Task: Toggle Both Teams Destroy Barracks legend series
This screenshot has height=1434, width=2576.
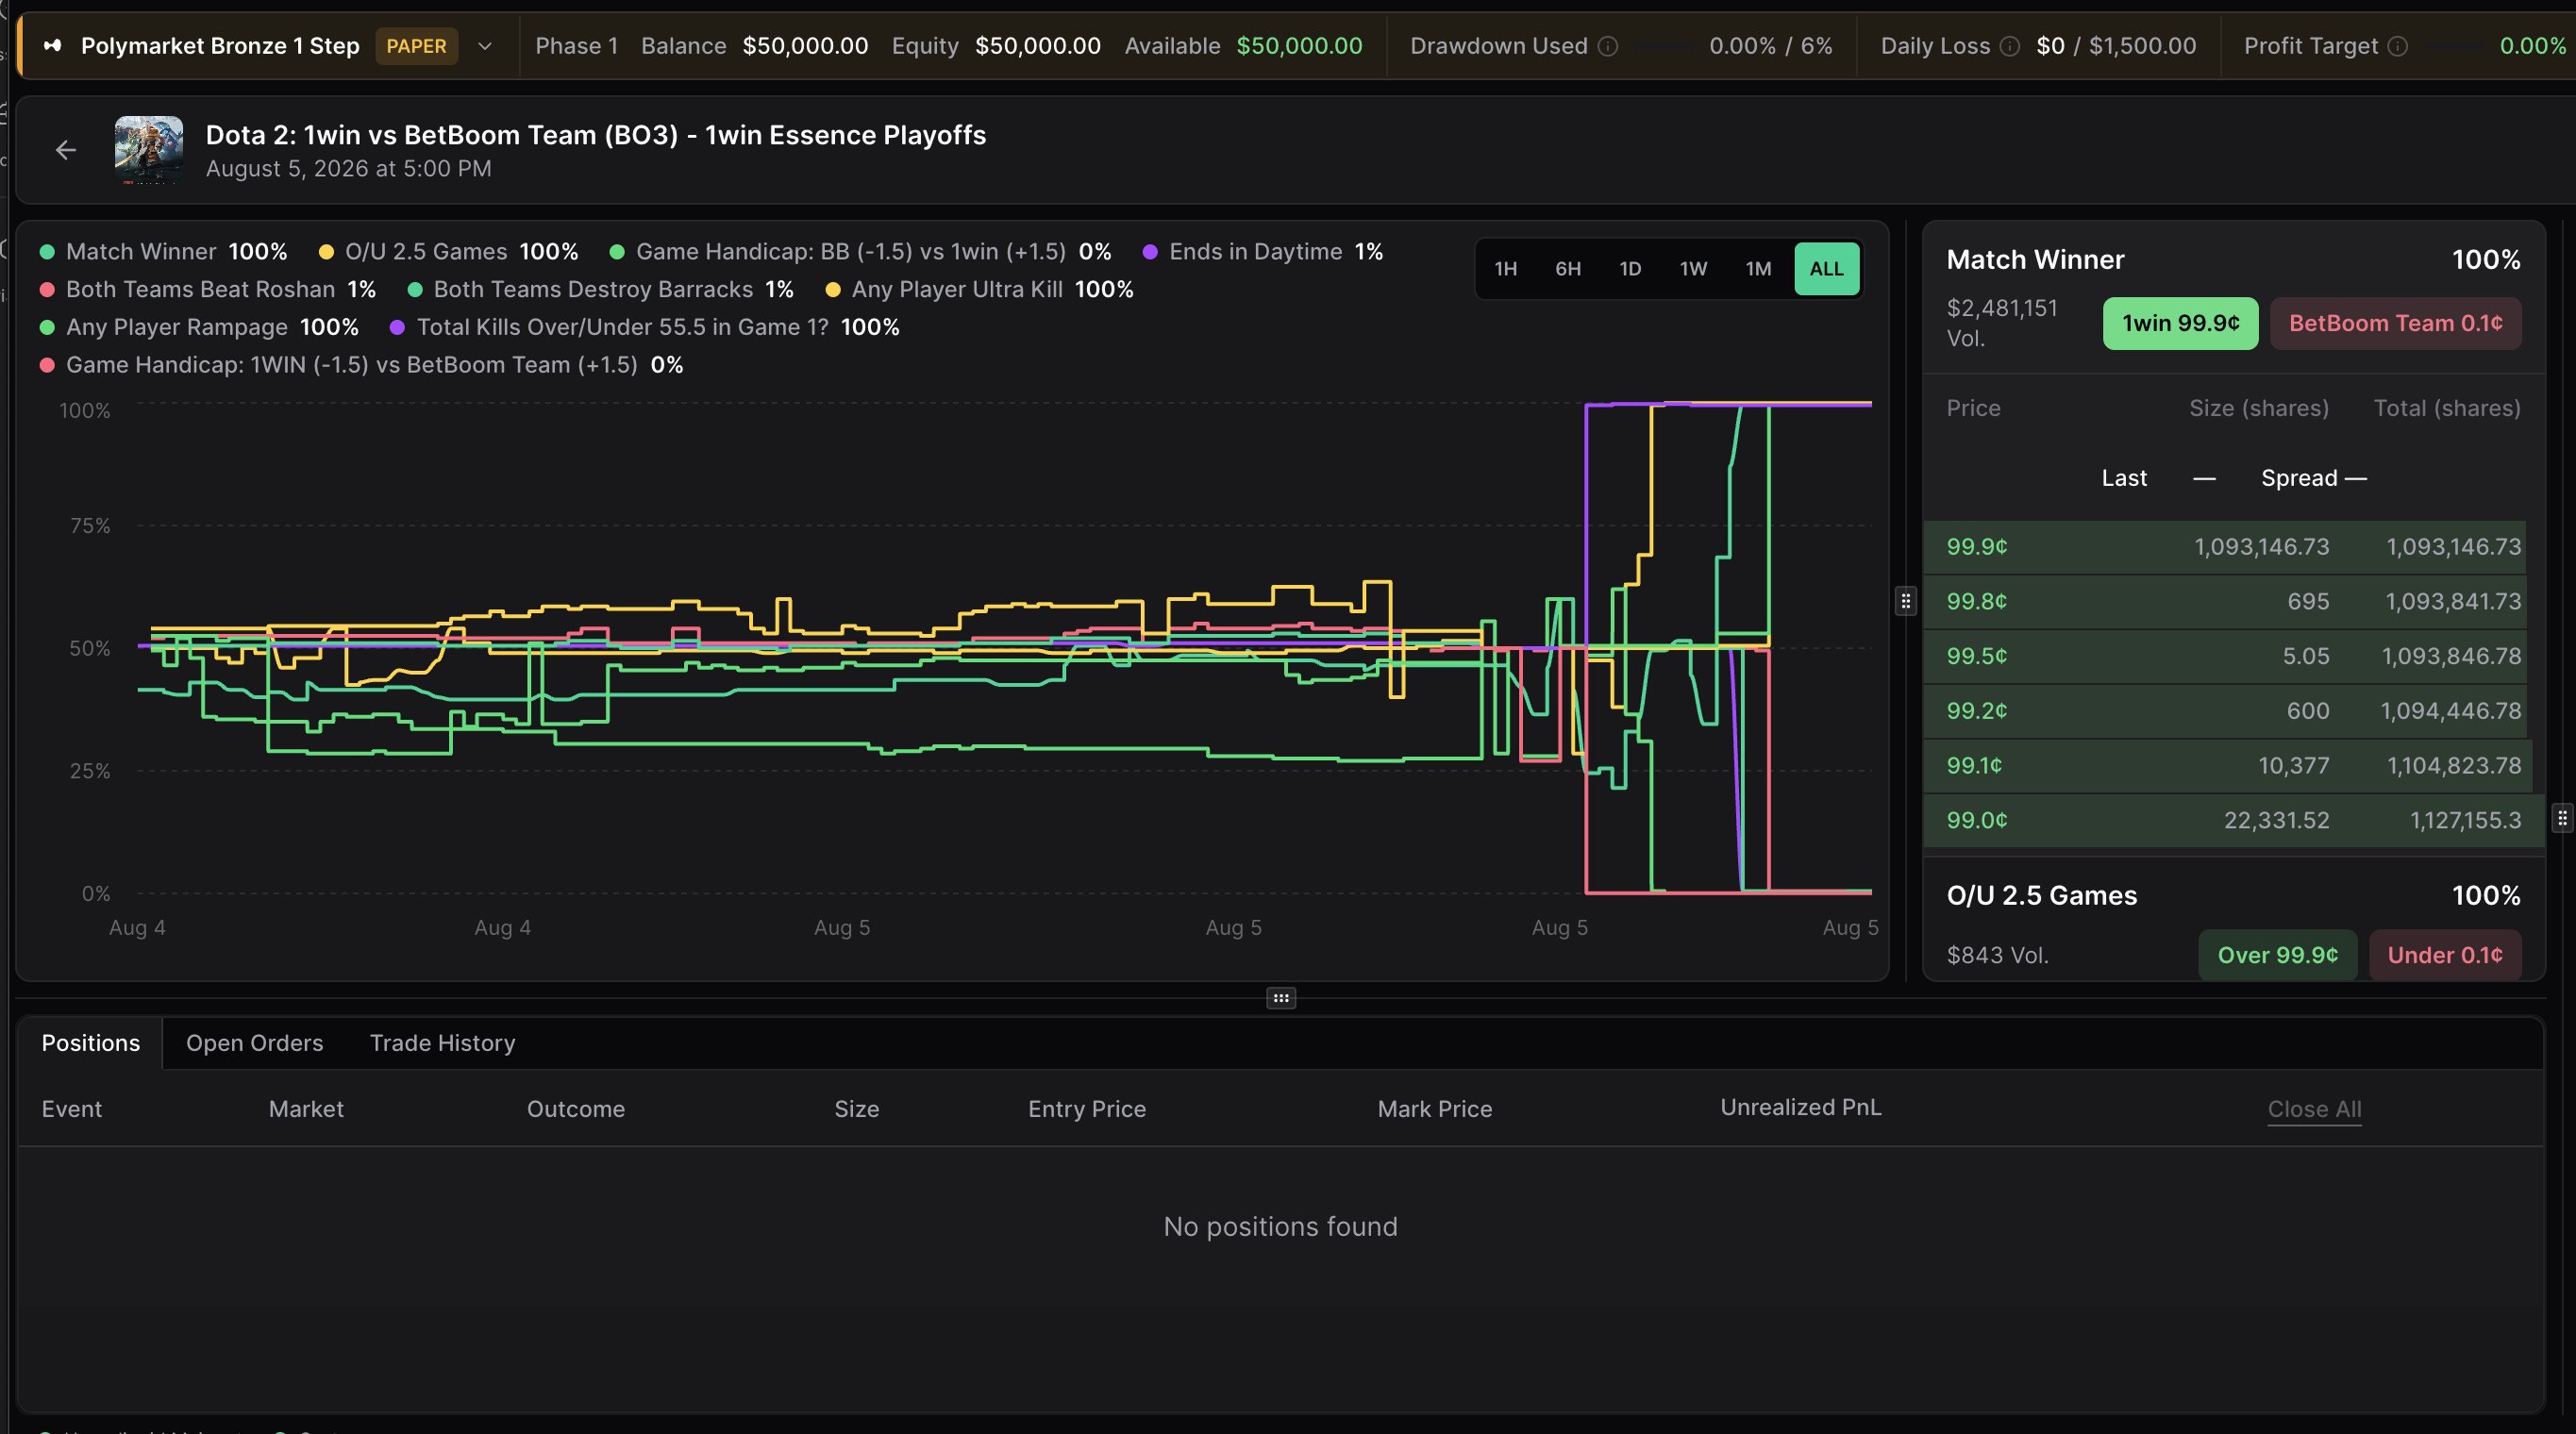Action: click(601, 290)
